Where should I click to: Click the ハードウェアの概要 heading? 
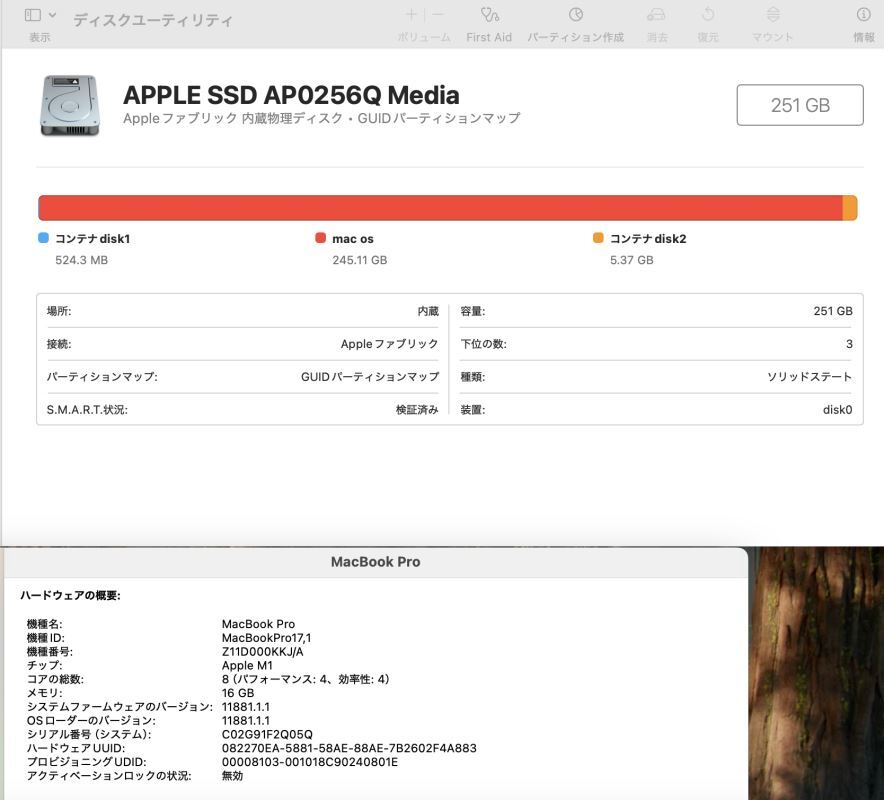pos(70,595)
